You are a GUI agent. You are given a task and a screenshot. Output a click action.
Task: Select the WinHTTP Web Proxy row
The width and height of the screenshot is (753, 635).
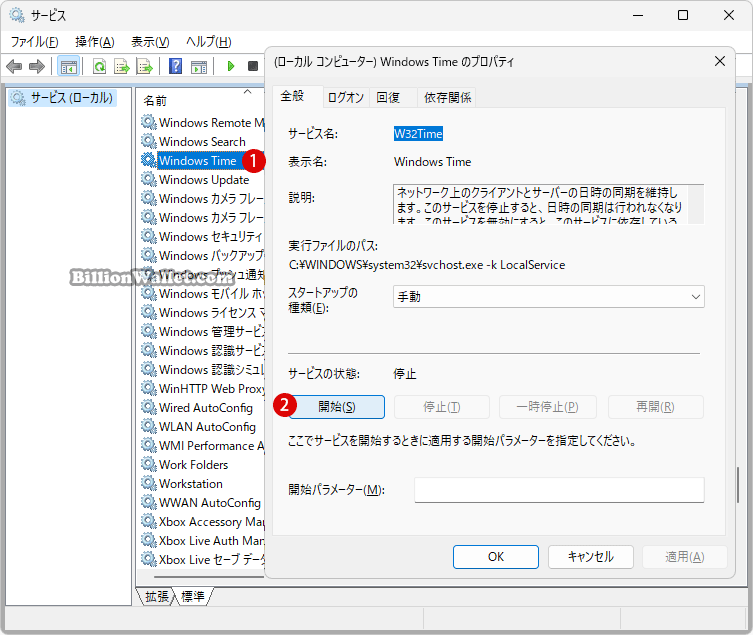202,389
